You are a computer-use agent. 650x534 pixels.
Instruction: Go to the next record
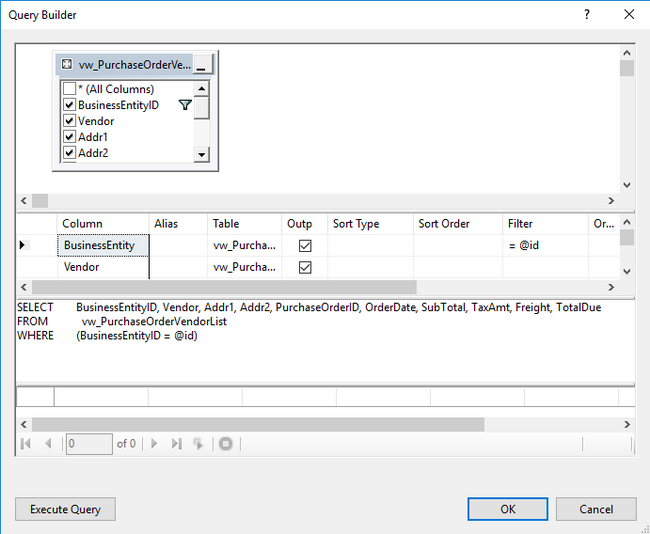tap(154, 444)
